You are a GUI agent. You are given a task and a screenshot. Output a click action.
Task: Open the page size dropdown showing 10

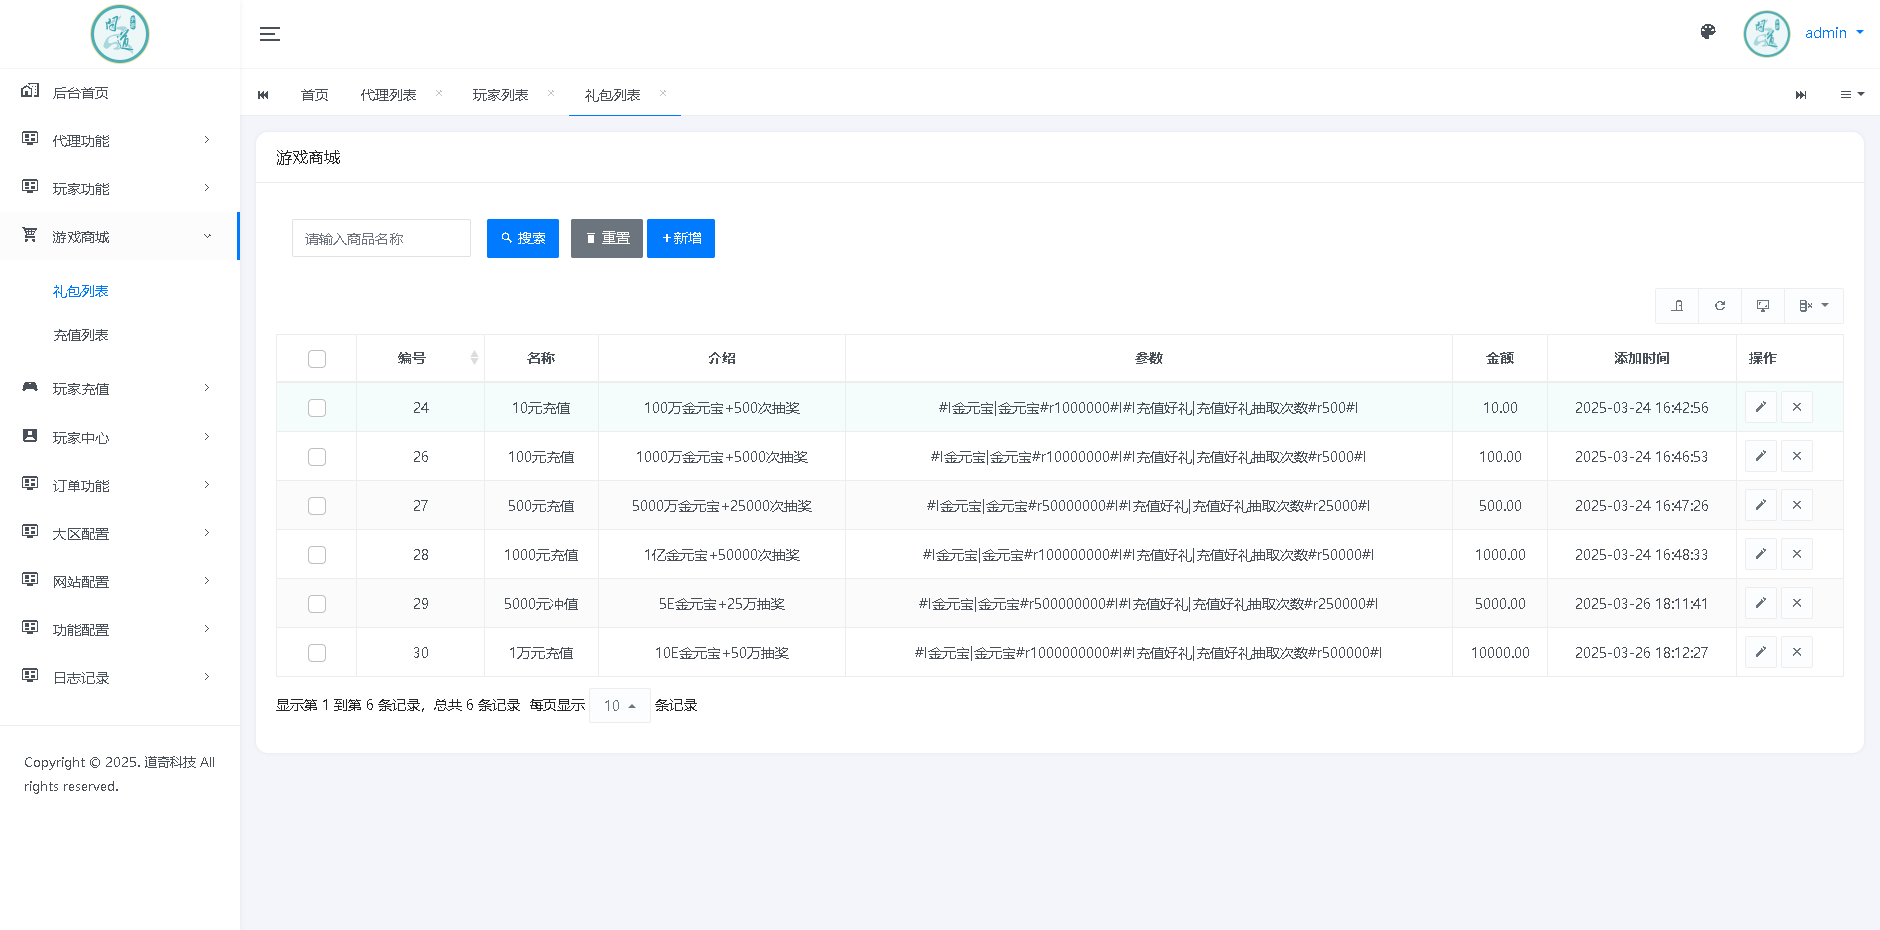tap(620, 706)
